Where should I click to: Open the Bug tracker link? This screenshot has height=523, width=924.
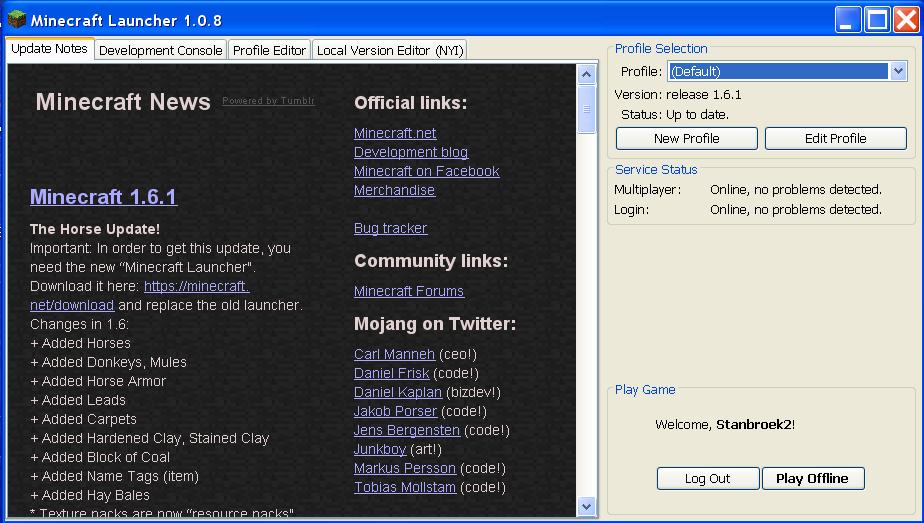(x=390, y=228)
